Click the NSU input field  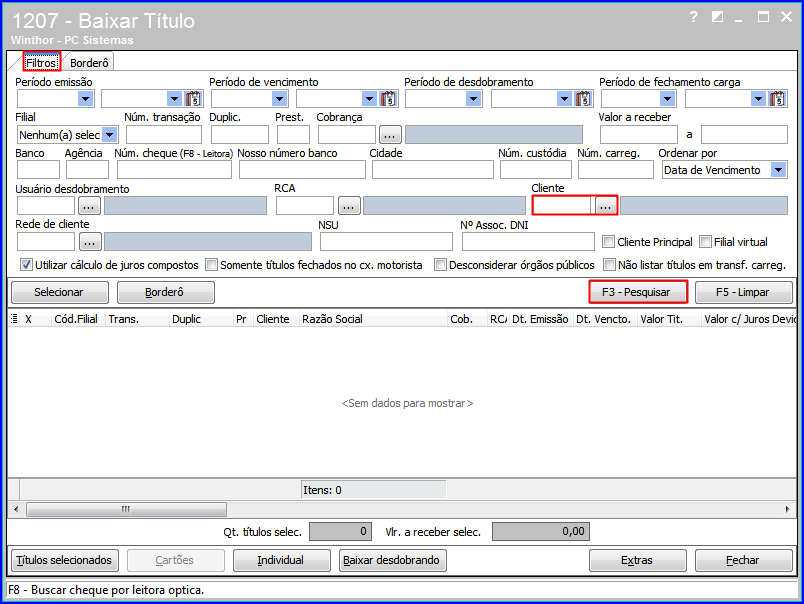[386, 241]
